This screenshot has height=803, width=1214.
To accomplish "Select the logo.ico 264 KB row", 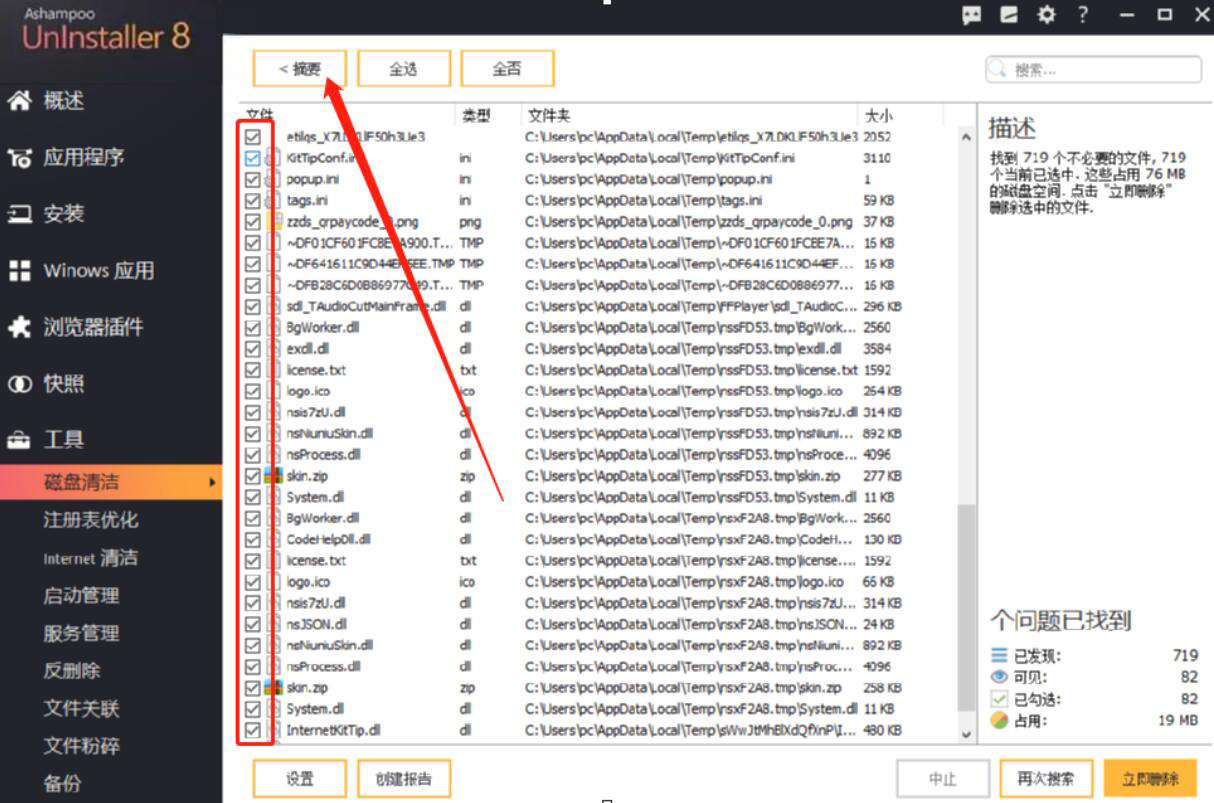I will [600, 391].
